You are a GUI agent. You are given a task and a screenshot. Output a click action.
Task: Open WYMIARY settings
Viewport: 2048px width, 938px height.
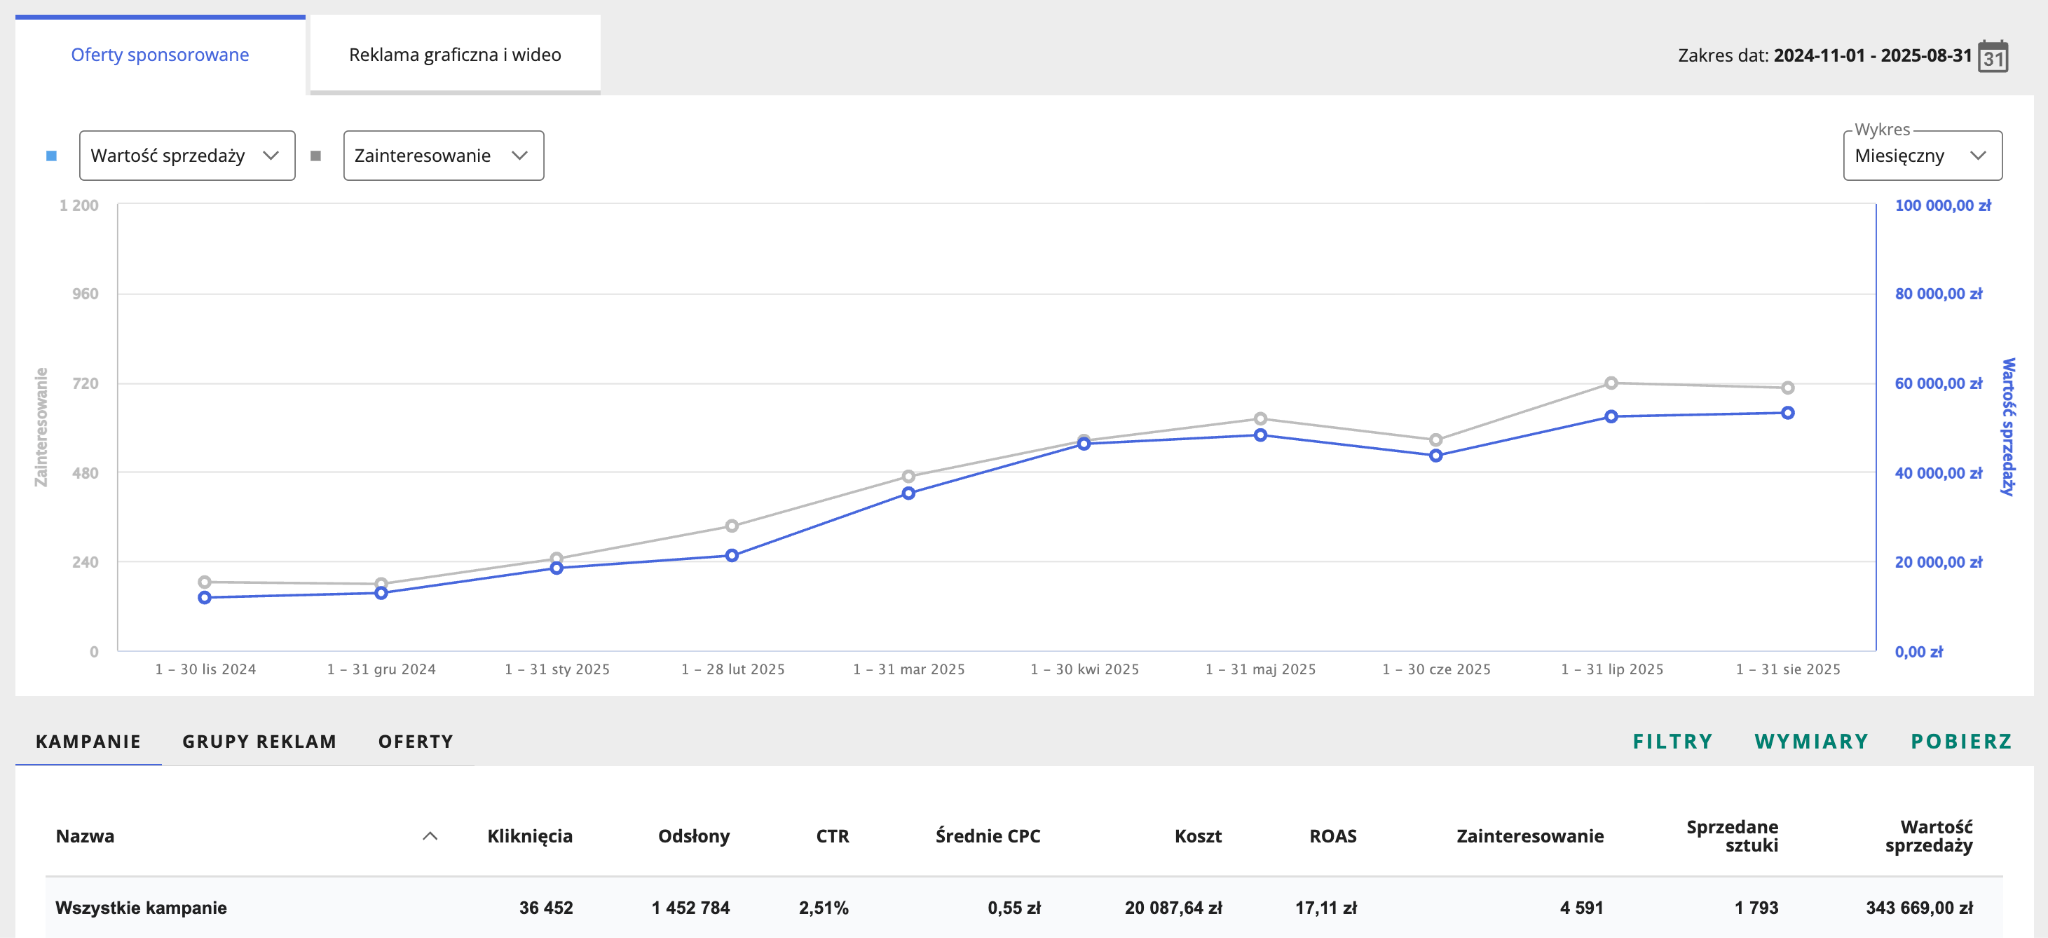(x=1811, y=741)
